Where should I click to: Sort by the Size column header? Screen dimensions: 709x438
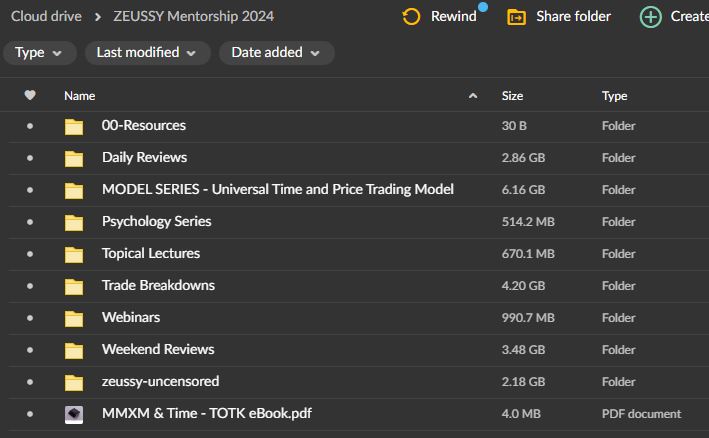click(x=512, y=96)
